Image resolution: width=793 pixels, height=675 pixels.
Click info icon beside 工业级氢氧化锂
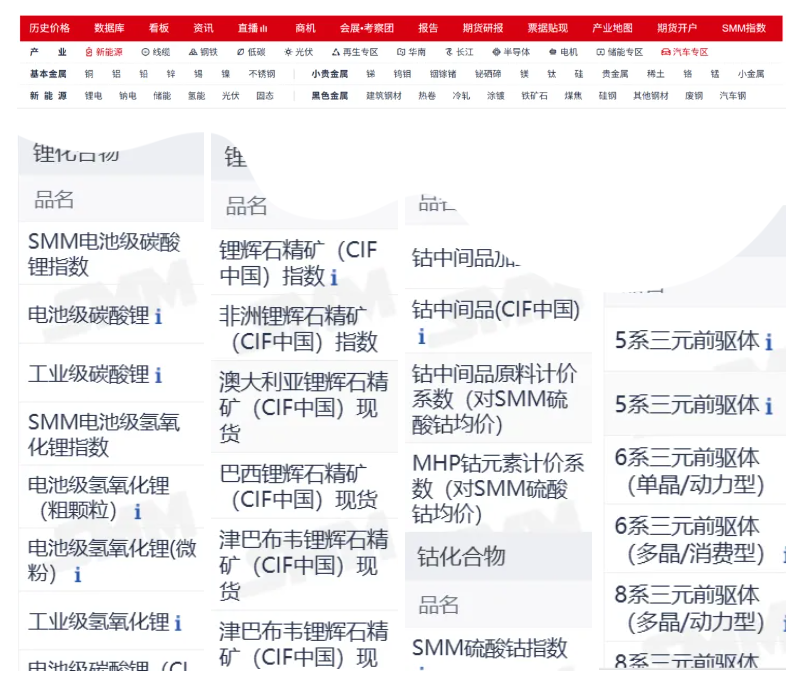coord(178,623)
